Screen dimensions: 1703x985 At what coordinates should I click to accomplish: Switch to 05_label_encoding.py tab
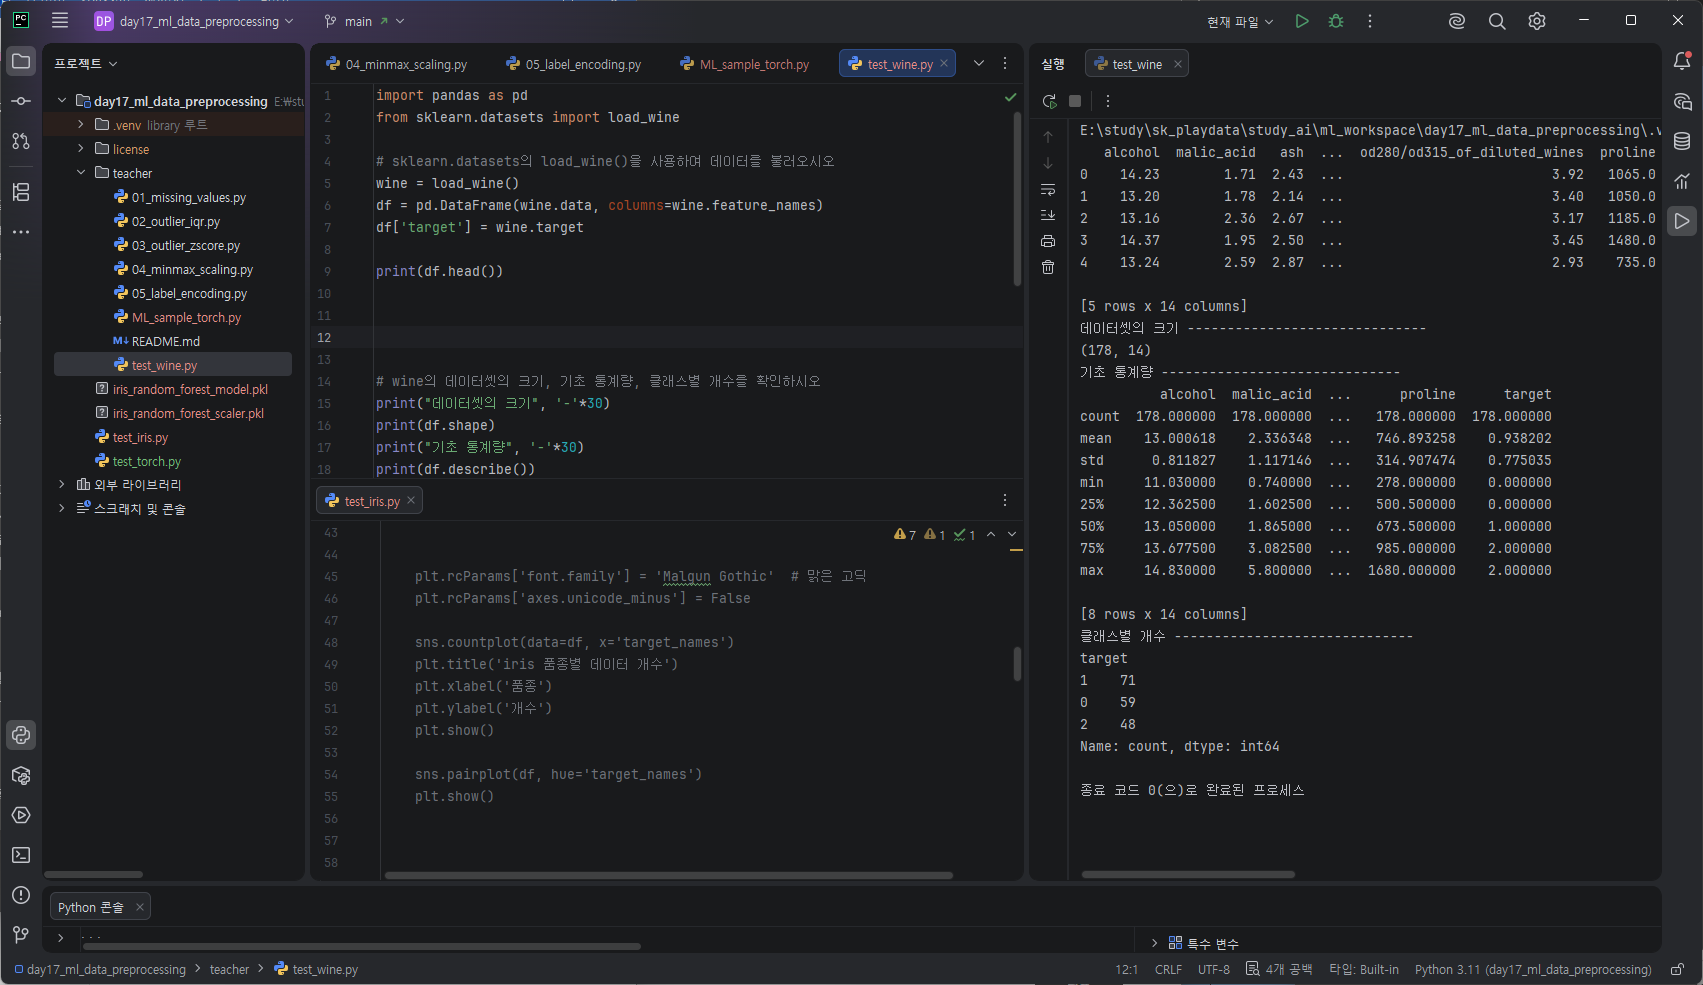click(574, 64)
